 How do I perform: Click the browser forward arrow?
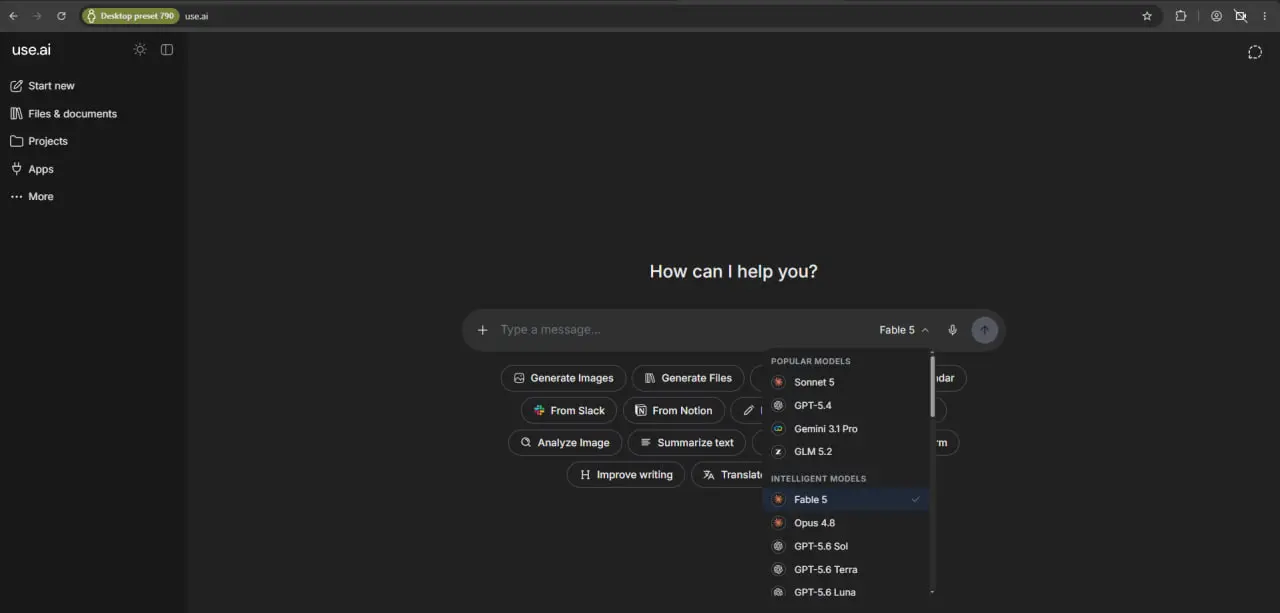pyautogui.click(x=37, y=16)
